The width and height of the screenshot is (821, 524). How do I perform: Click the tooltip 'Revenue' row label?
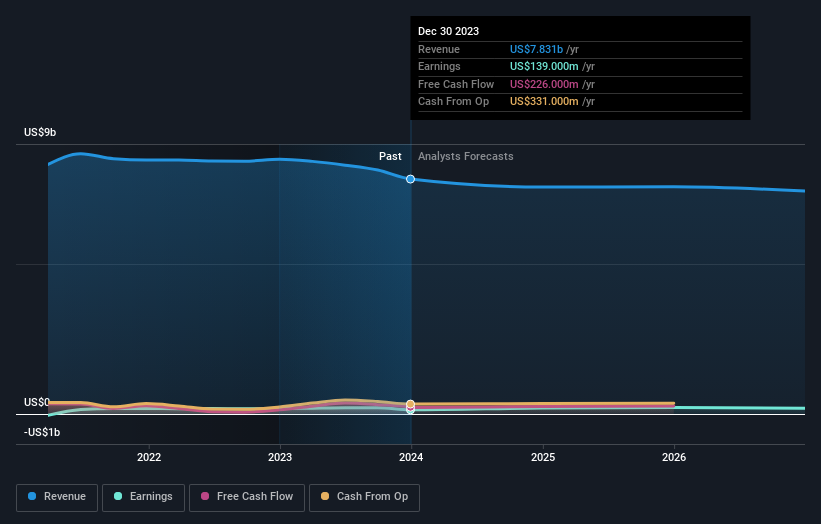439,49
